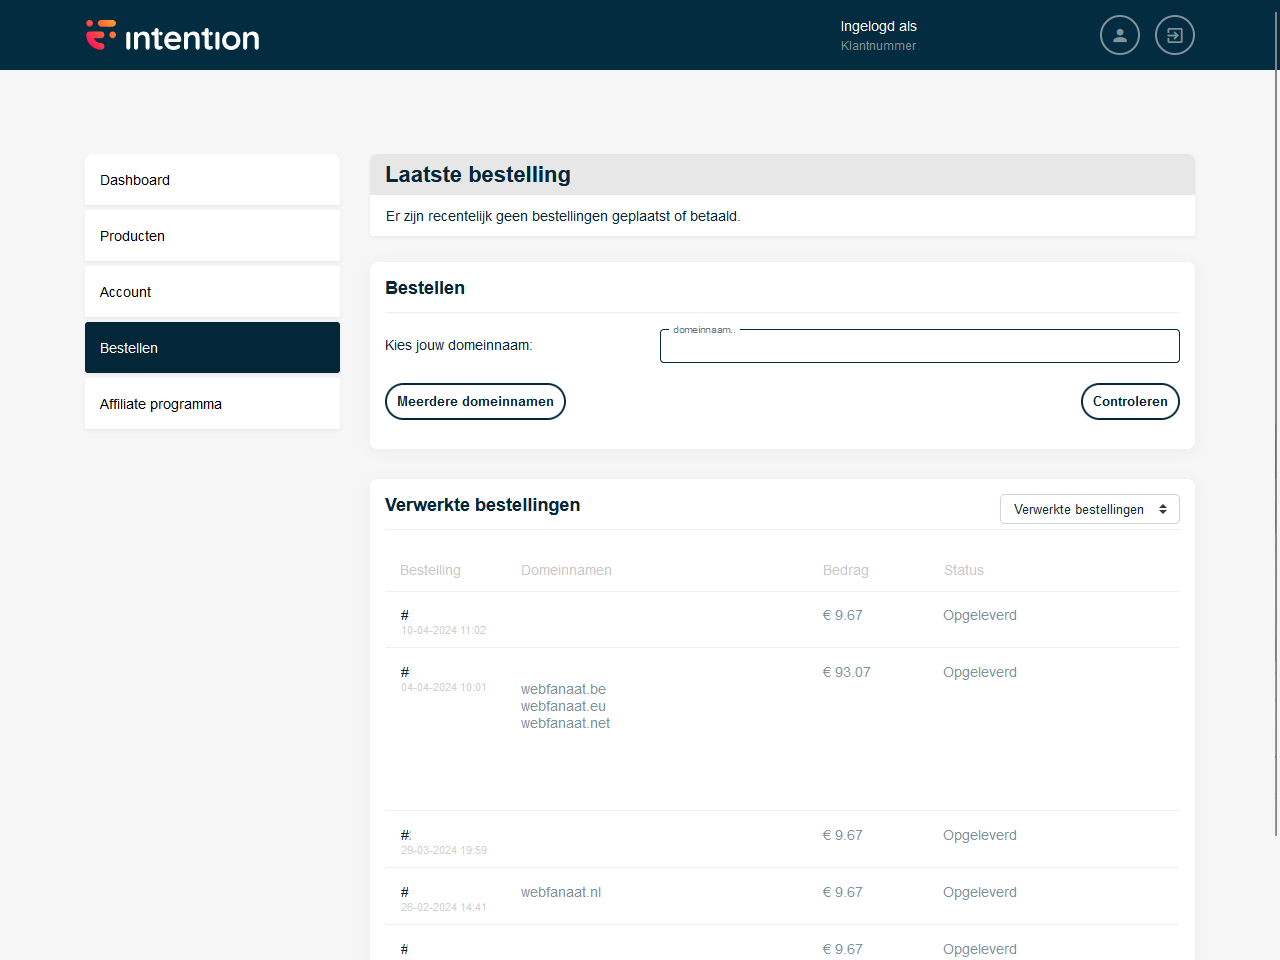Click the Controleren button
The height and width of the screenshot is (960, 1280).
[1129, 402]
